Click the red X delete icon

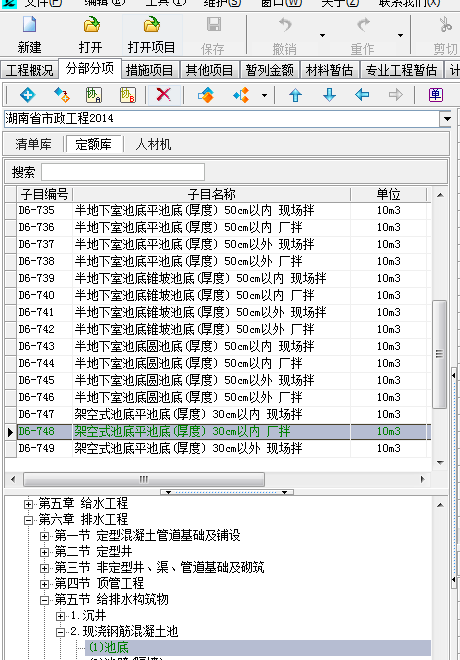pyautogui.click(x=164, y=94)
